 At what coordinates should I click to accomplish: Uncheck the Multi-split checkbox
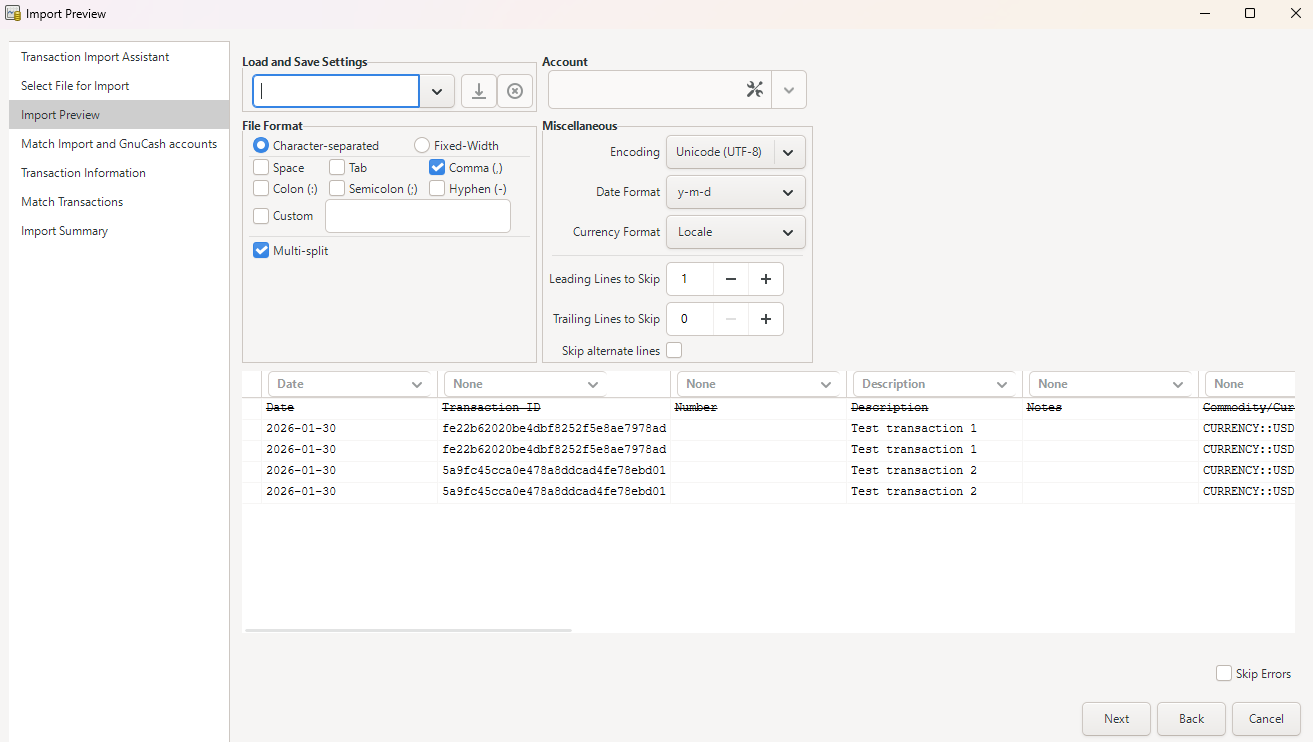click(x=261, y=251)
